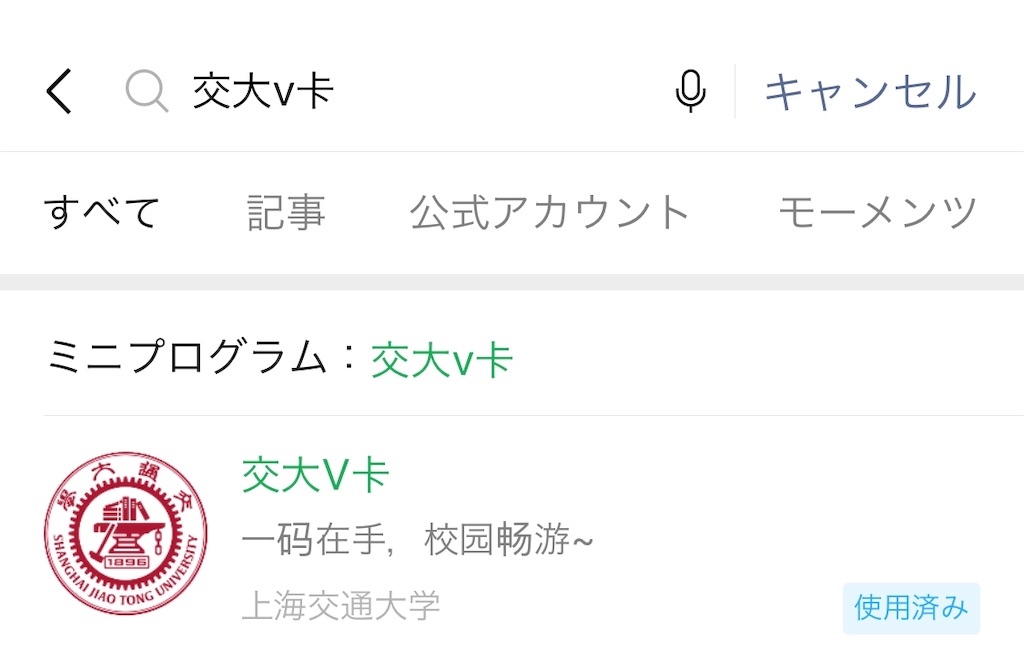Select the すべて tab
1024x660 pixels.
tap(101, 212)
